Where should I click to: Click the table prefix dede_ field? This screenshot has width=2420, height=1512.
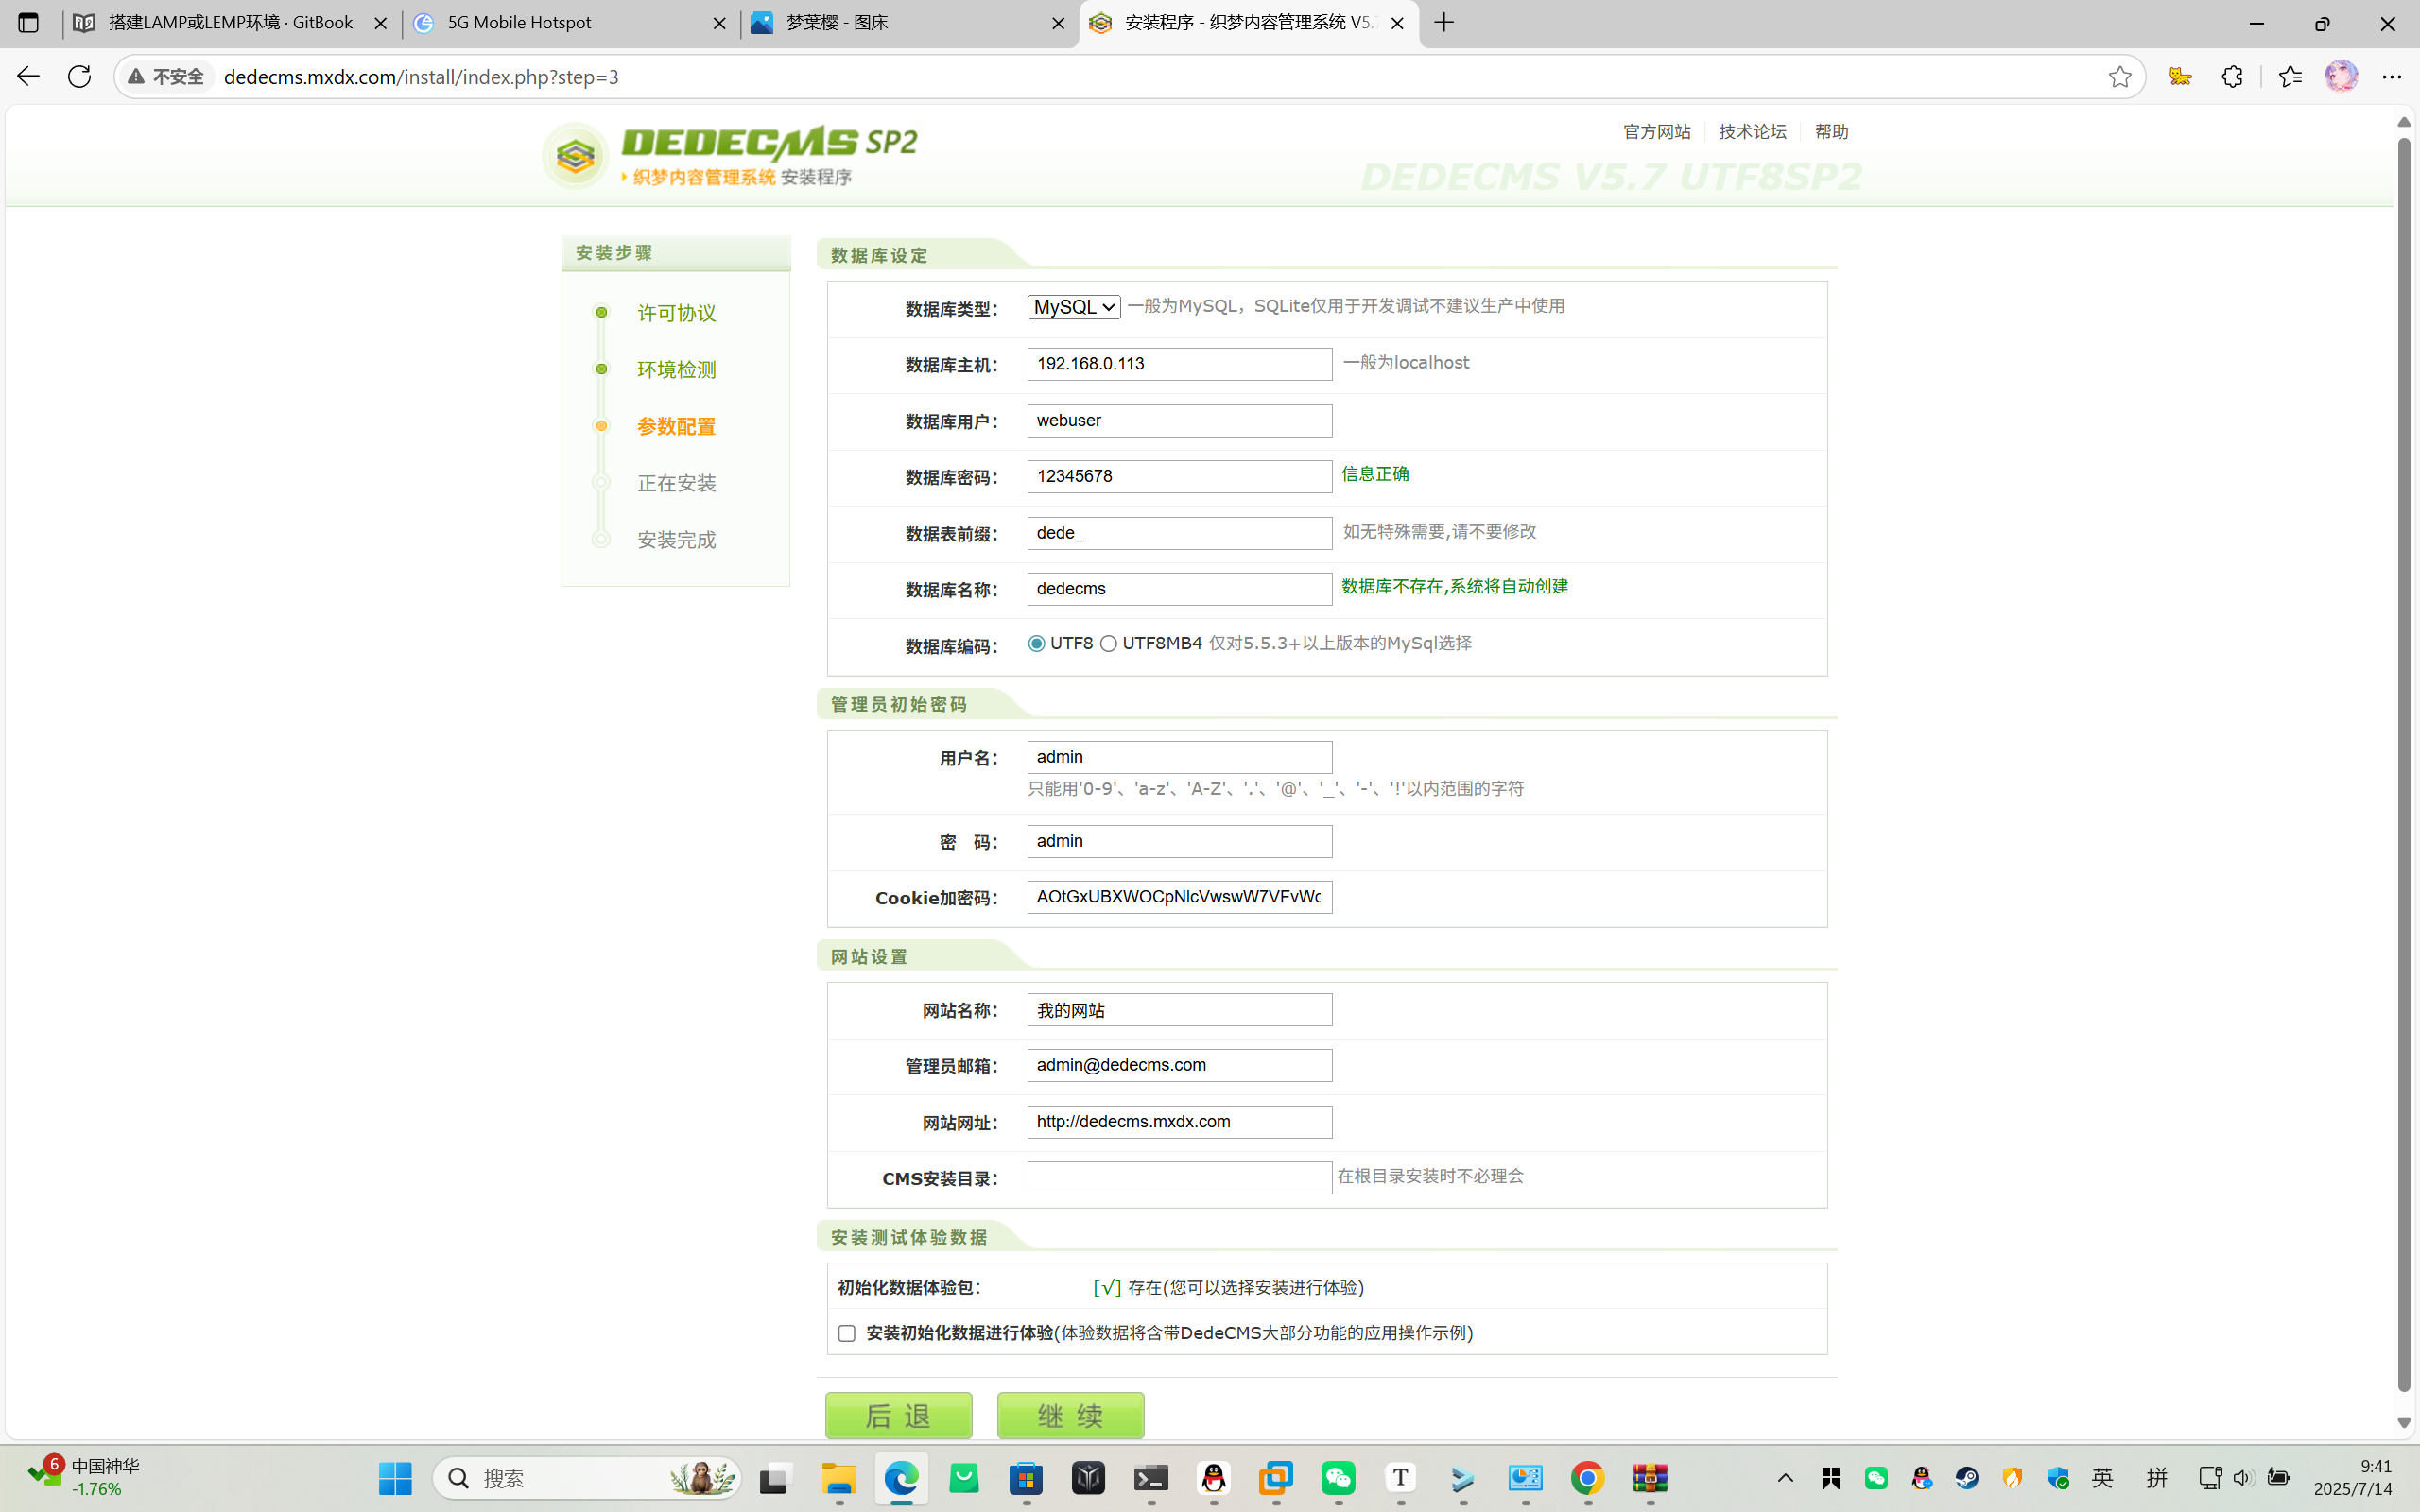[1179, 533]
